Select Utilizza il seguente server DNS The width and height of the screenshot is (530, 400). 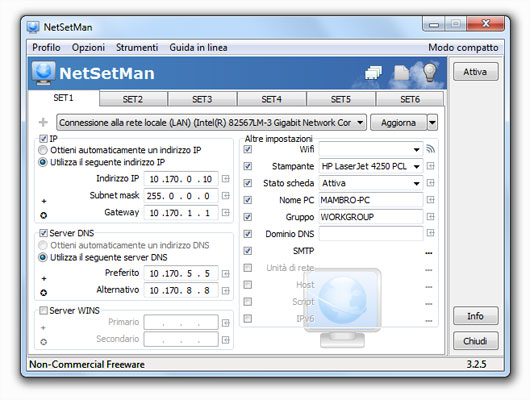click(x=43, y=257)
